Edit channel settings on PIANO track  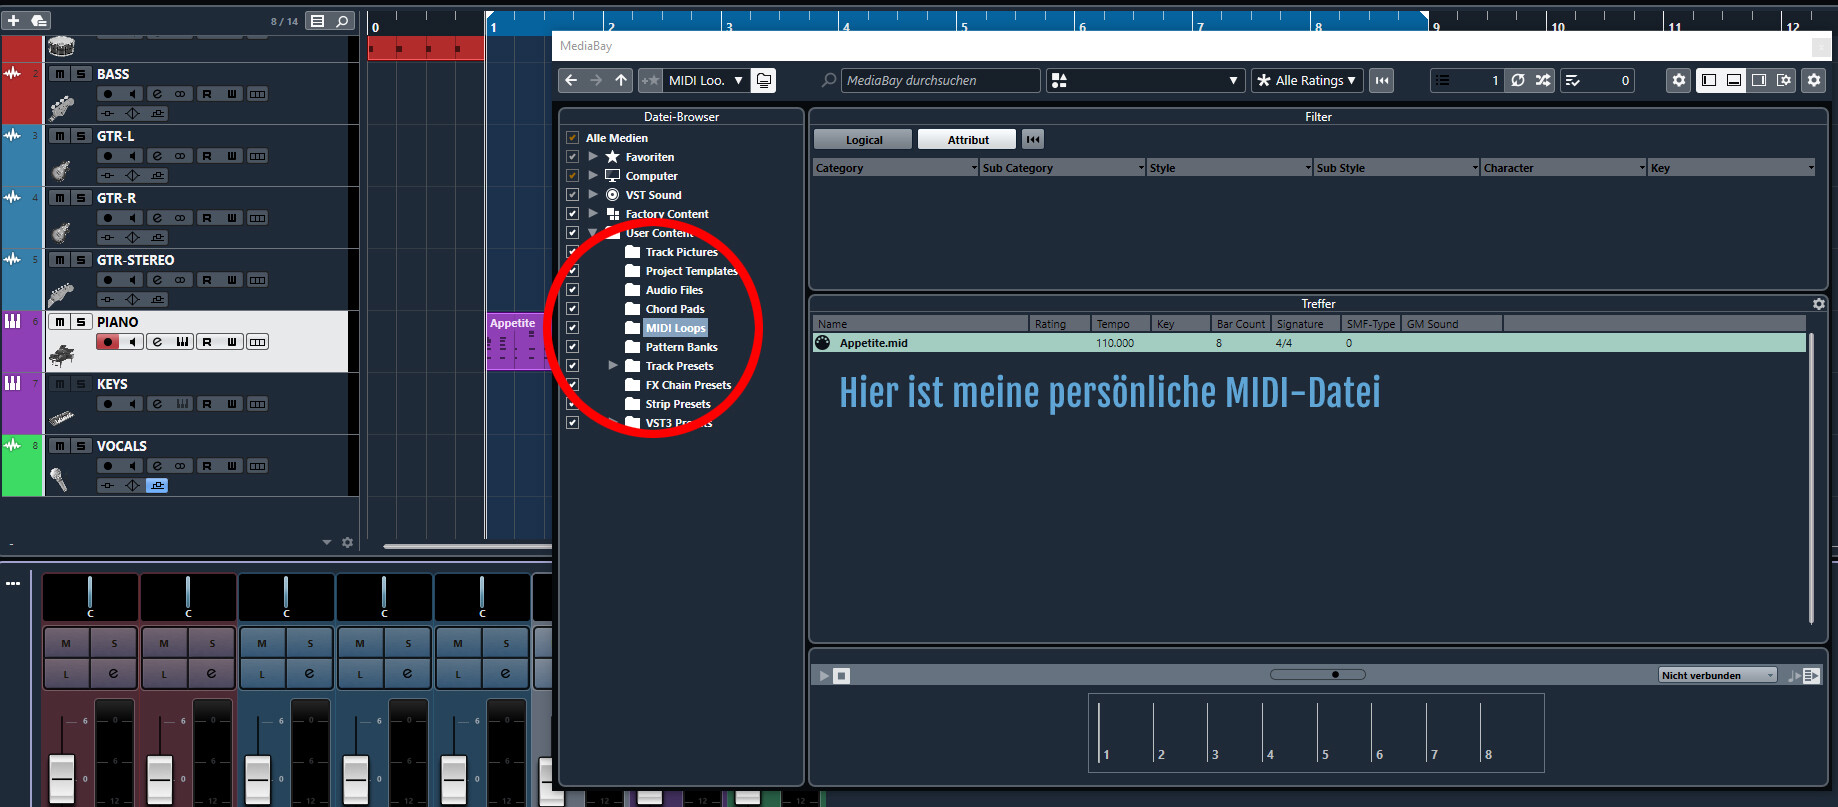click(x=157, y=342)
